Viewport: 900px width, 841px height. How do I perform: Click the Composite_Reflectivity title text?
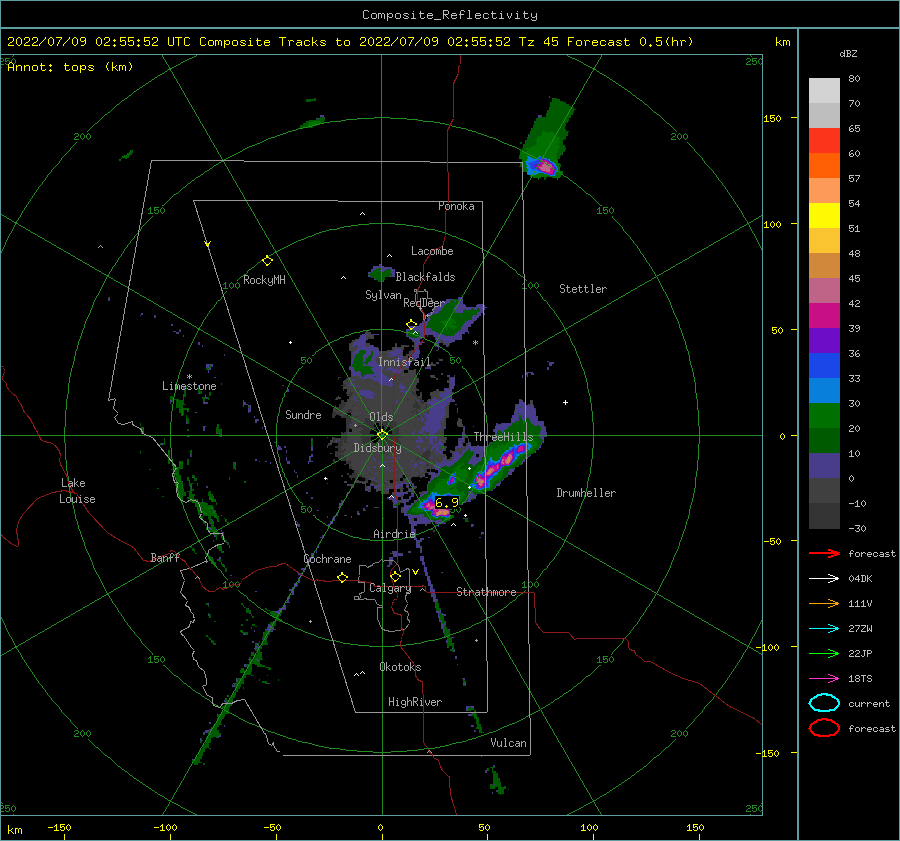450,15
